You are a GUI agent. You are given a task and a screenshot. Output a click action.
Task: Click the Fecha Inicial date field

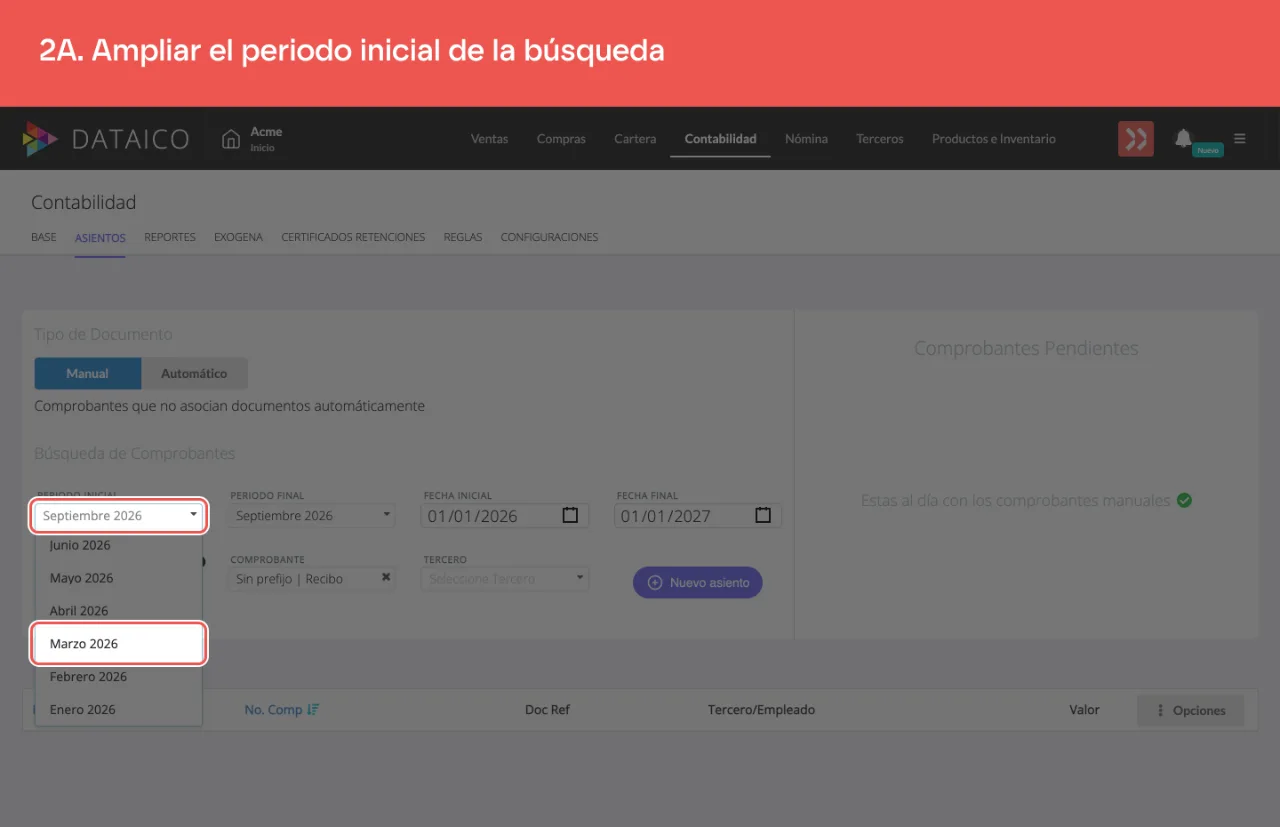coord(506,516)
